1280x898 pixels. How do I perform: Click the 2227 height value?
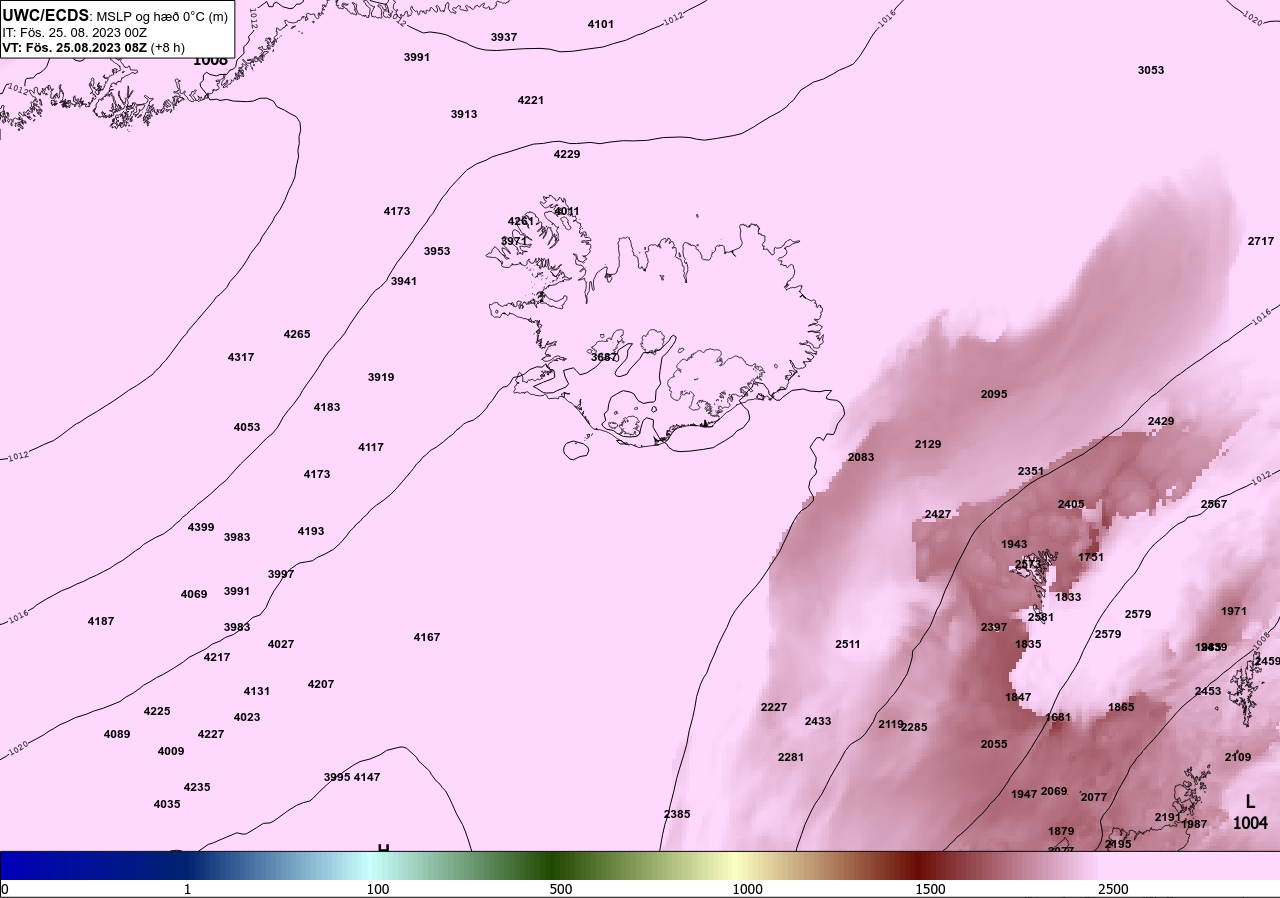point(774,707)
